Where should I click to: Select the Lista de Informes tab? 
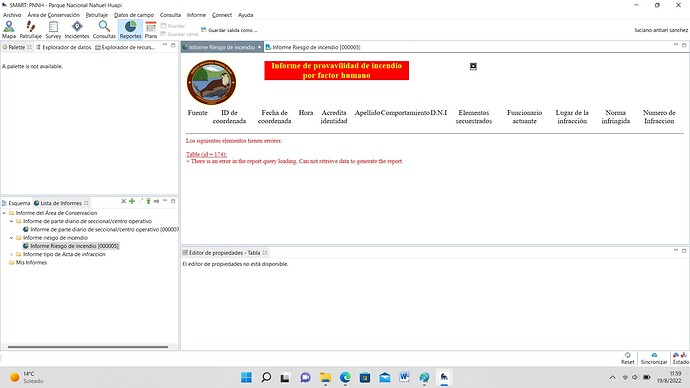tap(61, 203)
